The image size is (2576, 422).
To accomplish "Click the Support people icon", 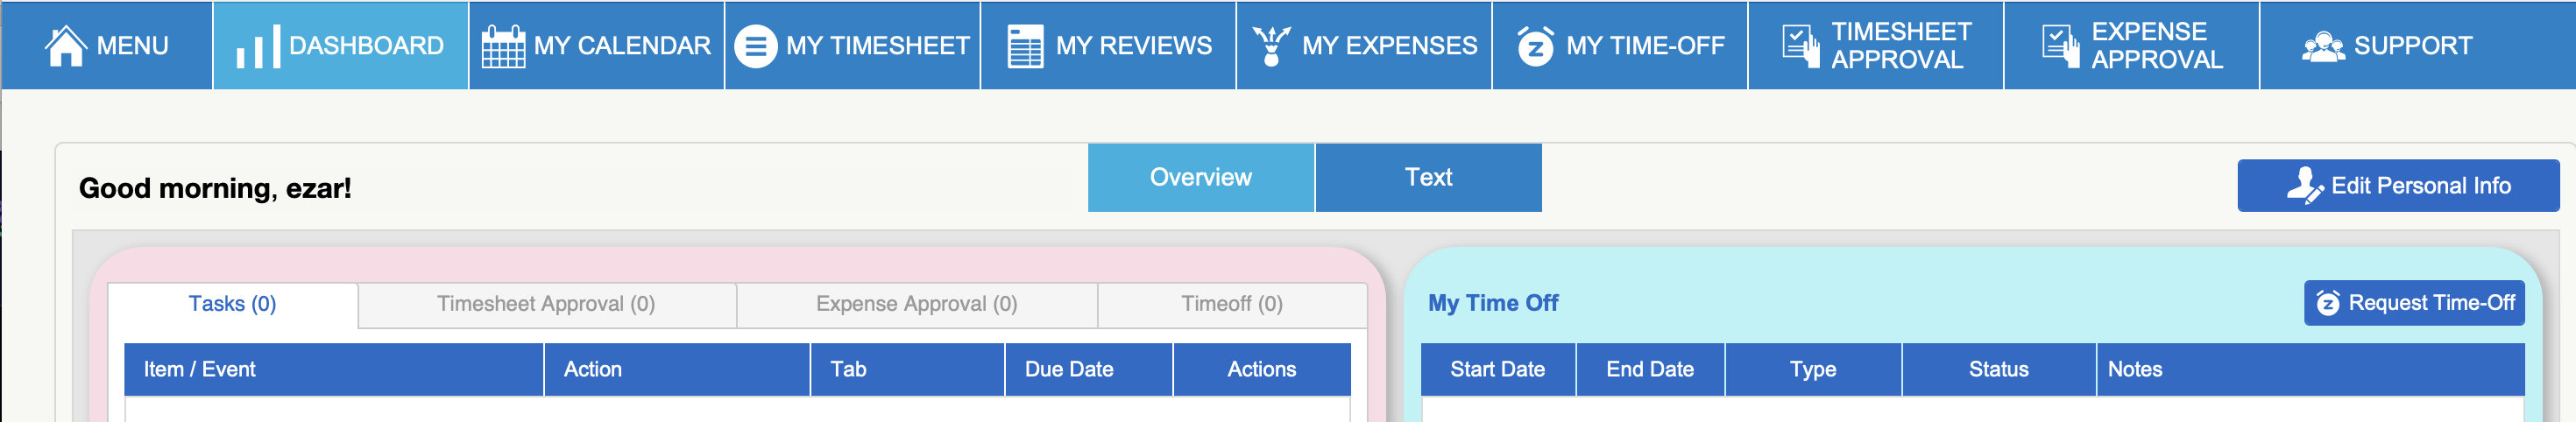I will click(2322, 47).
